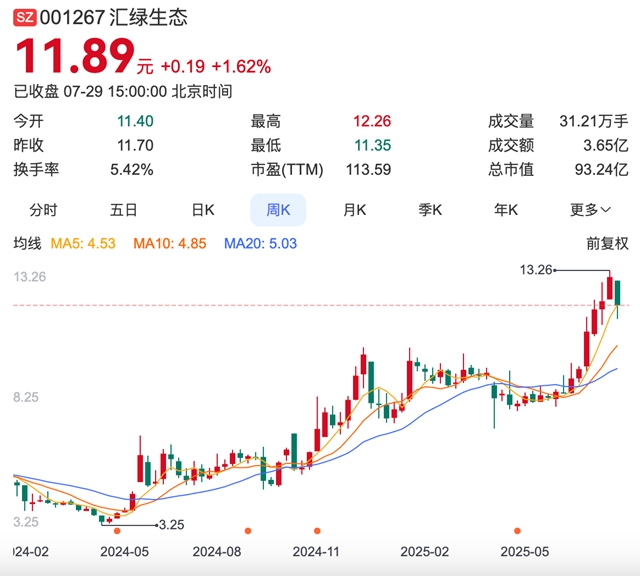Click the 昨收 value 11.70

click(x=135, y=145)
